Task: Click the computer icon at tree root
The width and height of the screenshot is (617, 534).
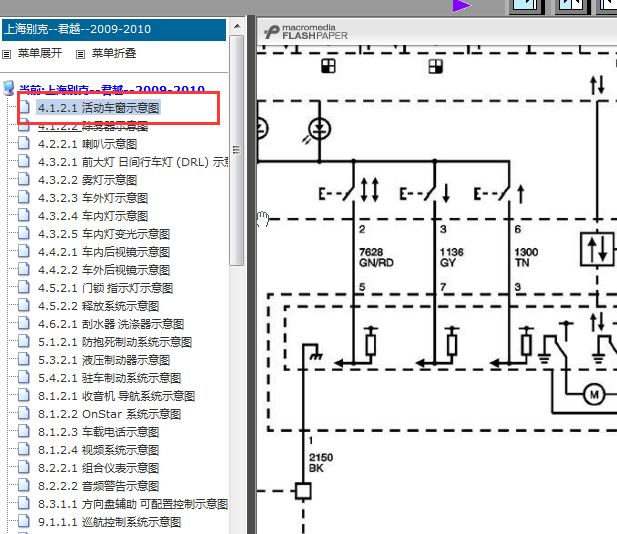Action: pos(9,88)
